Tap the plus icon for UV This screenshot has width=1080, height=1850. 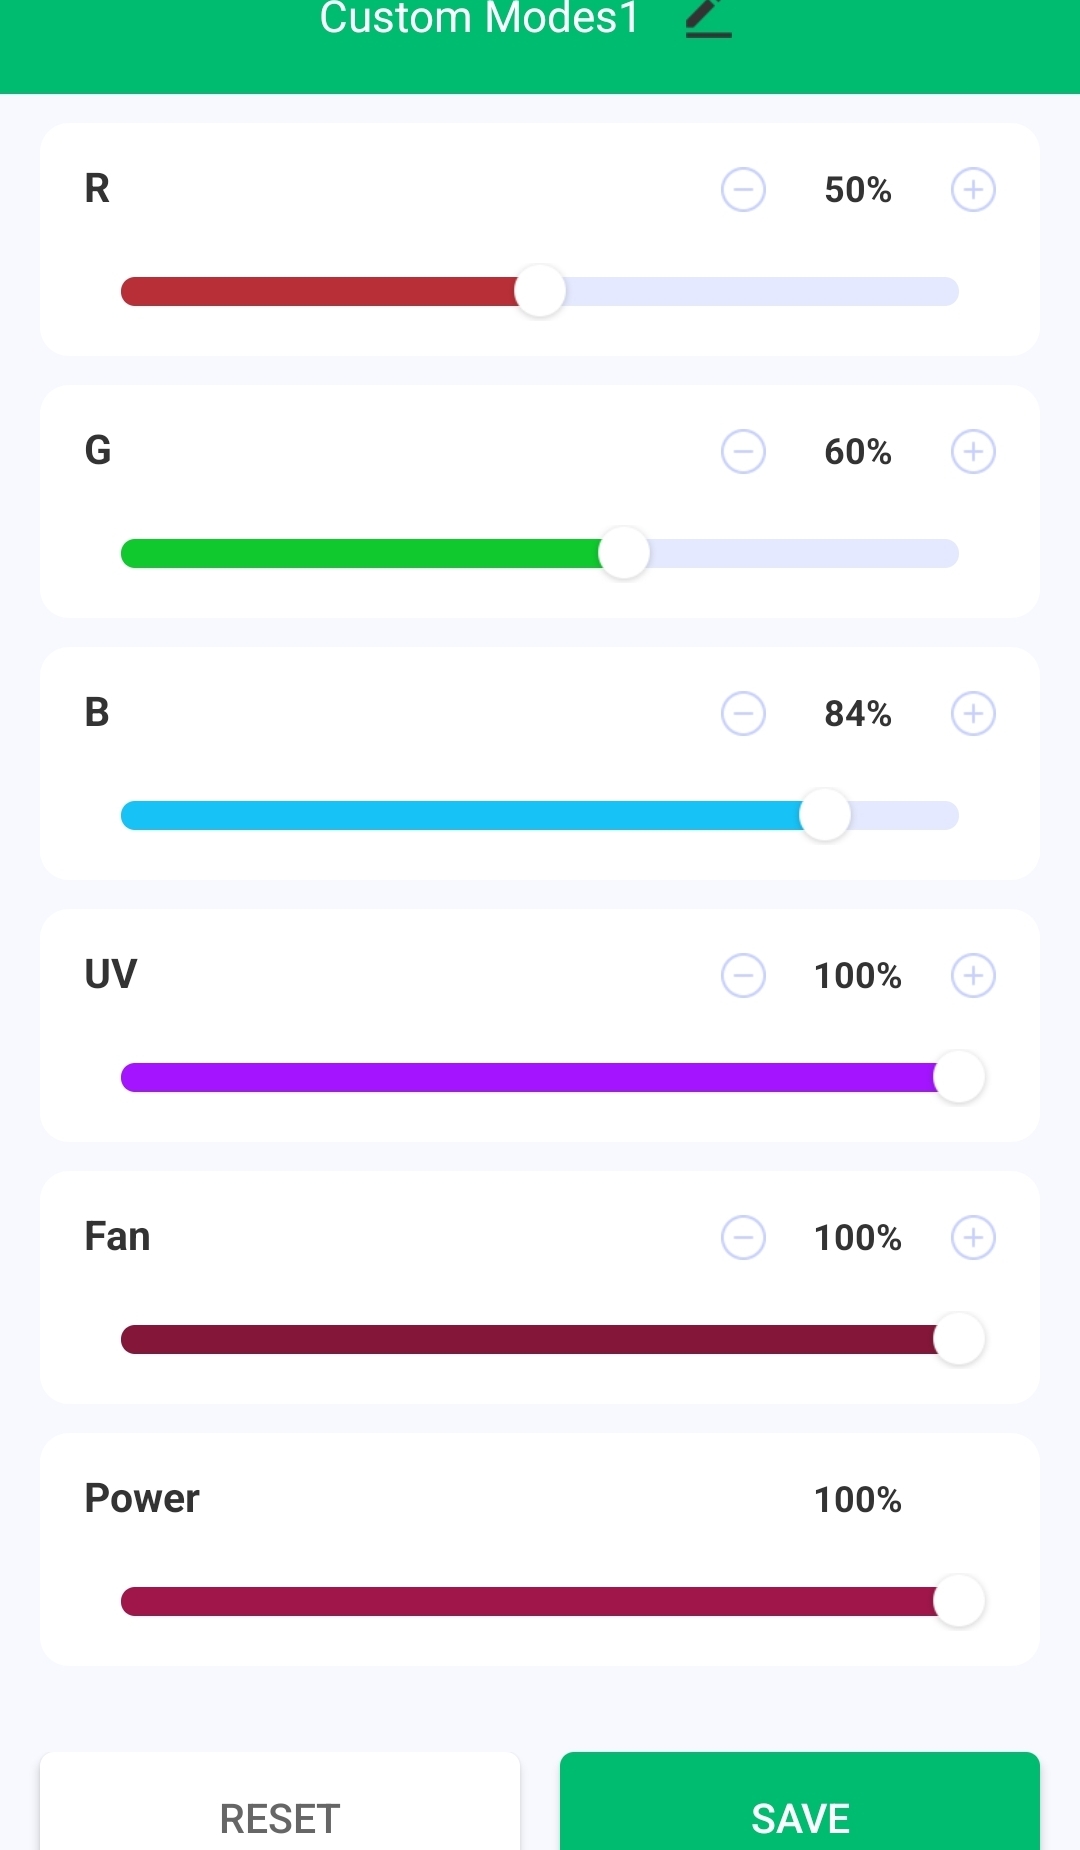973,976
